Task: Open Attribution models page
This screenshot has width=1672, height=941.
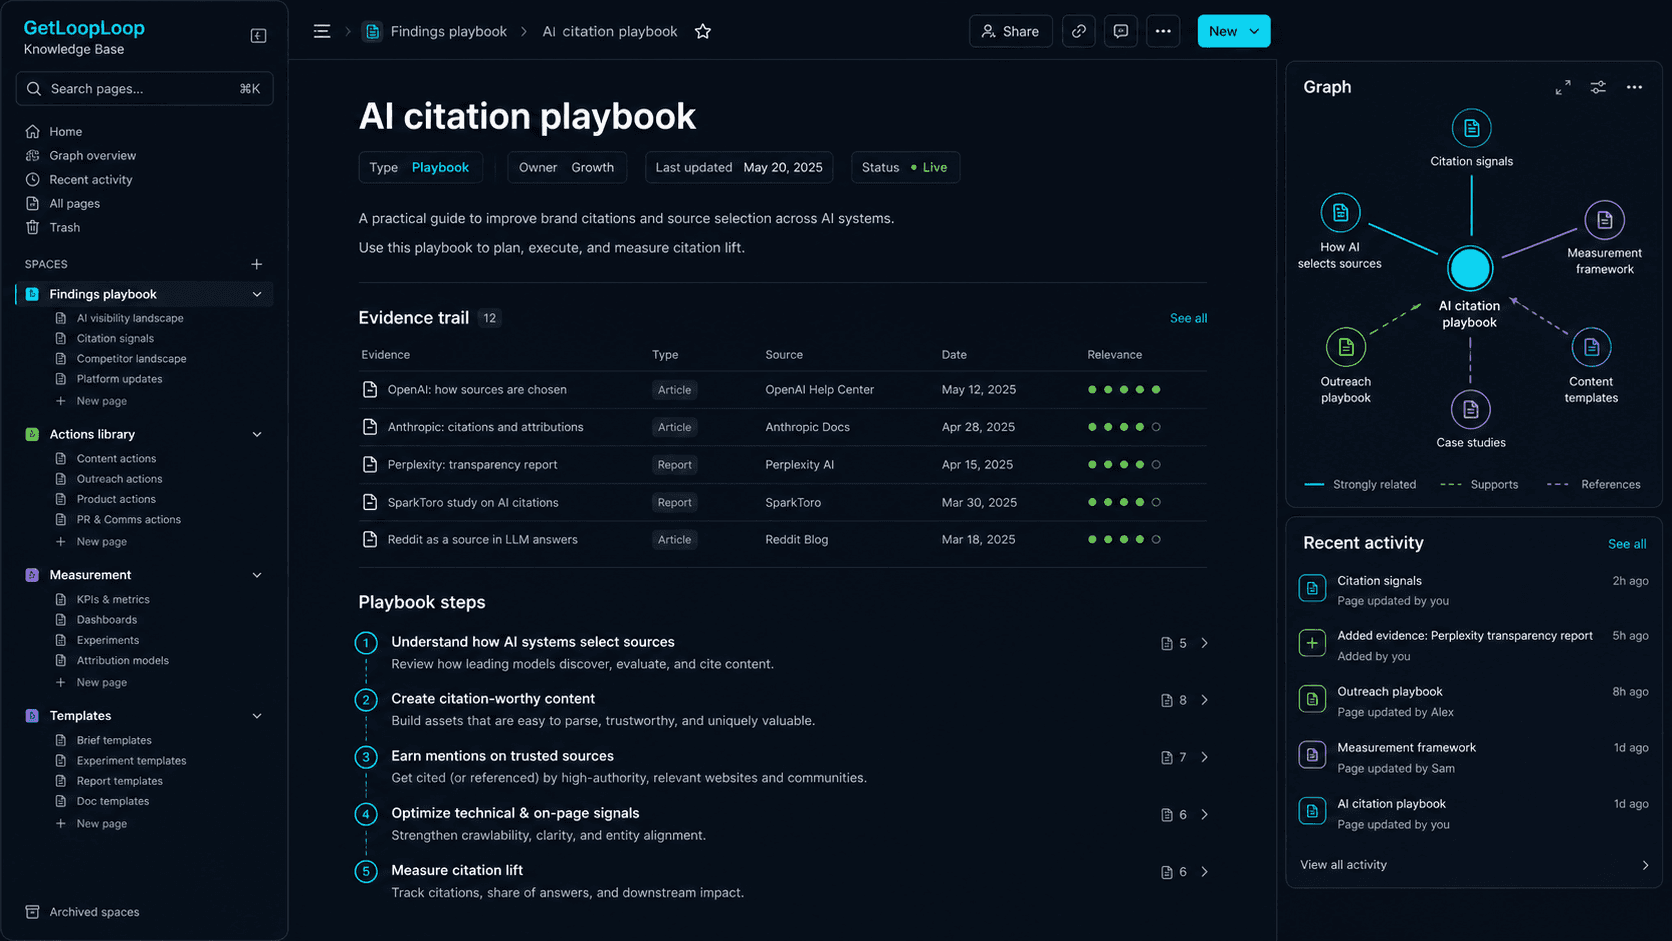Action: (122, 661)
